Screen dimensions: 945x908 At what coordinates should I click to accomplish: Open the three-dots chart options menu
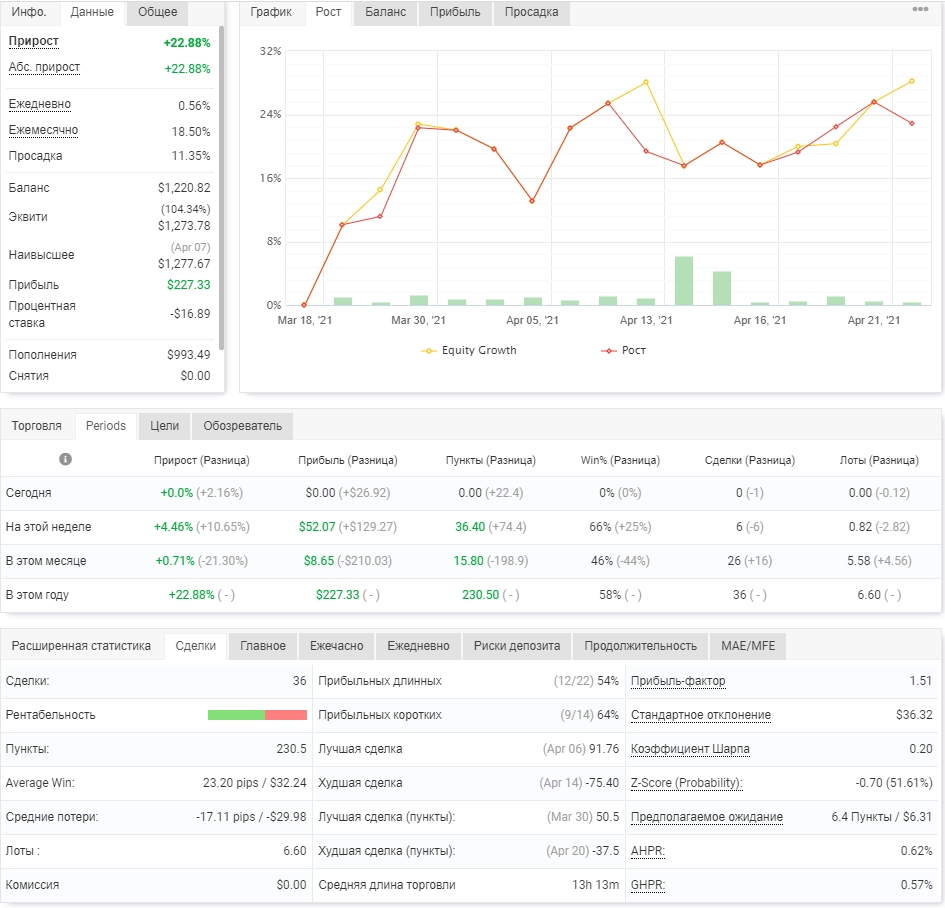[x=920, y=9]
